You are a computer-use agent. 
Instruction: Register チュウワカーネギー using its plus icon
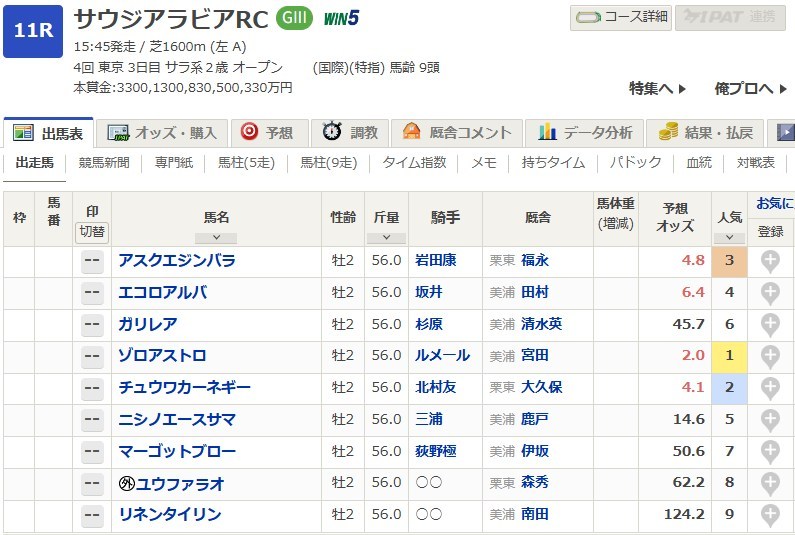(x=770, y=388)
